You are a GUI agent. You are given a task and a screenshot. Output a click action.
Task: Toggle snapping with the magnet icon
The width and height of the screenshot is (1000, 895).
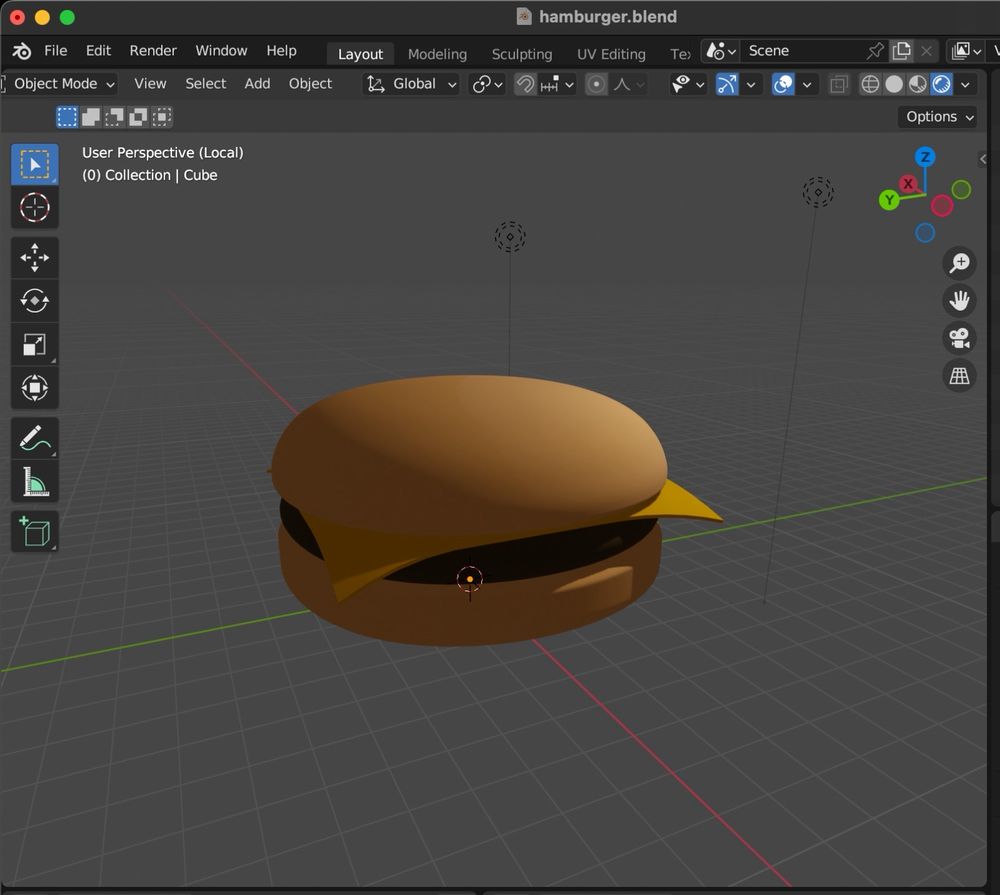(524, 84)
